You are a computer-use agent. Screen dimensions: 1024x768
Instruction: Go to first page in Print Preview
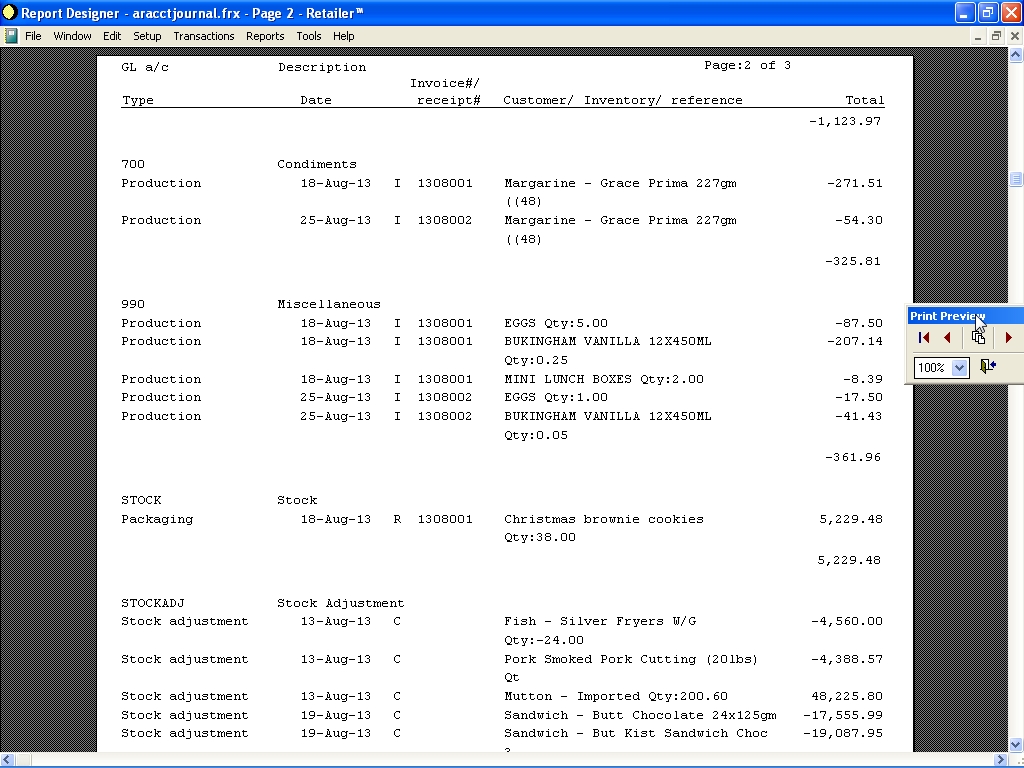(924, 338)
